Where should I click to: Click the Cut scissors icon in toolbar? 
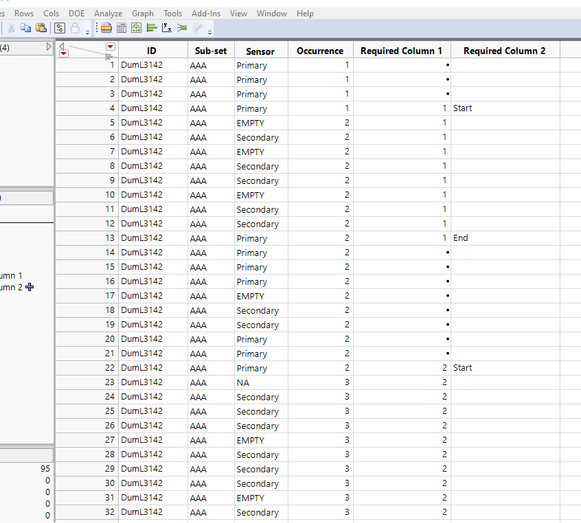tap(11, 28)
